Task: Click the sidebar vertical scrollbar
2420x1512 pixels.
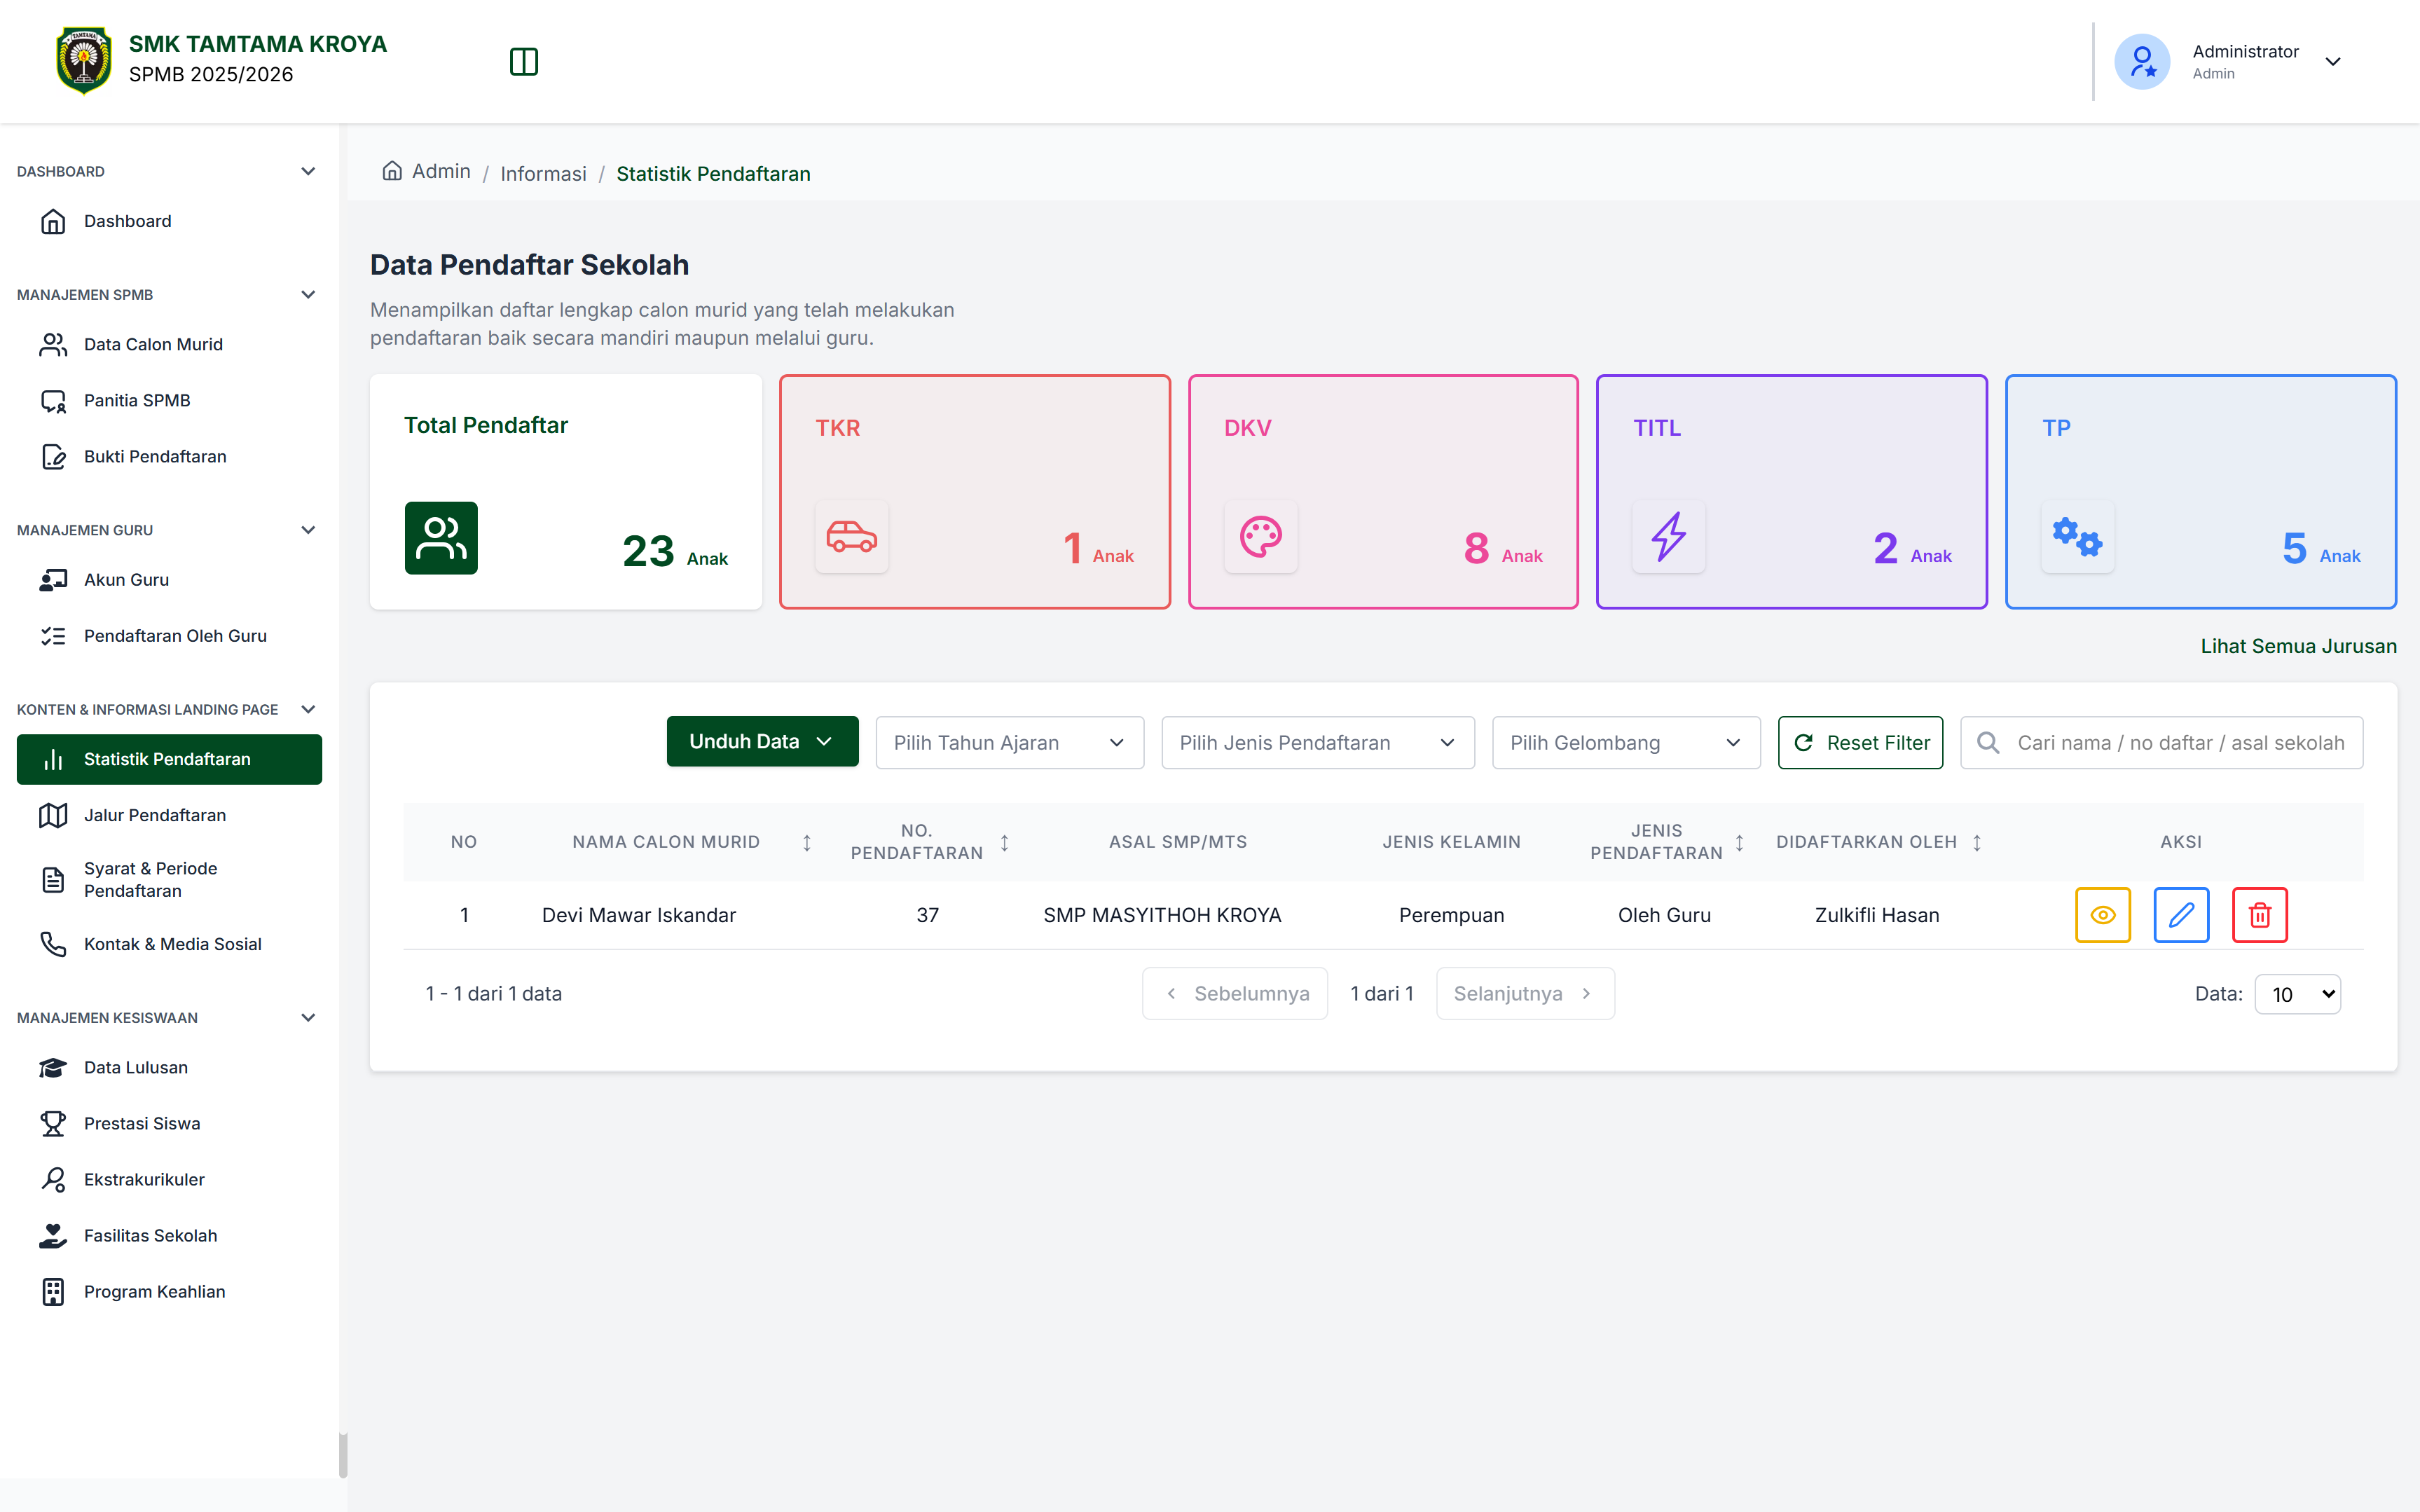Action: click(343, 1455)
